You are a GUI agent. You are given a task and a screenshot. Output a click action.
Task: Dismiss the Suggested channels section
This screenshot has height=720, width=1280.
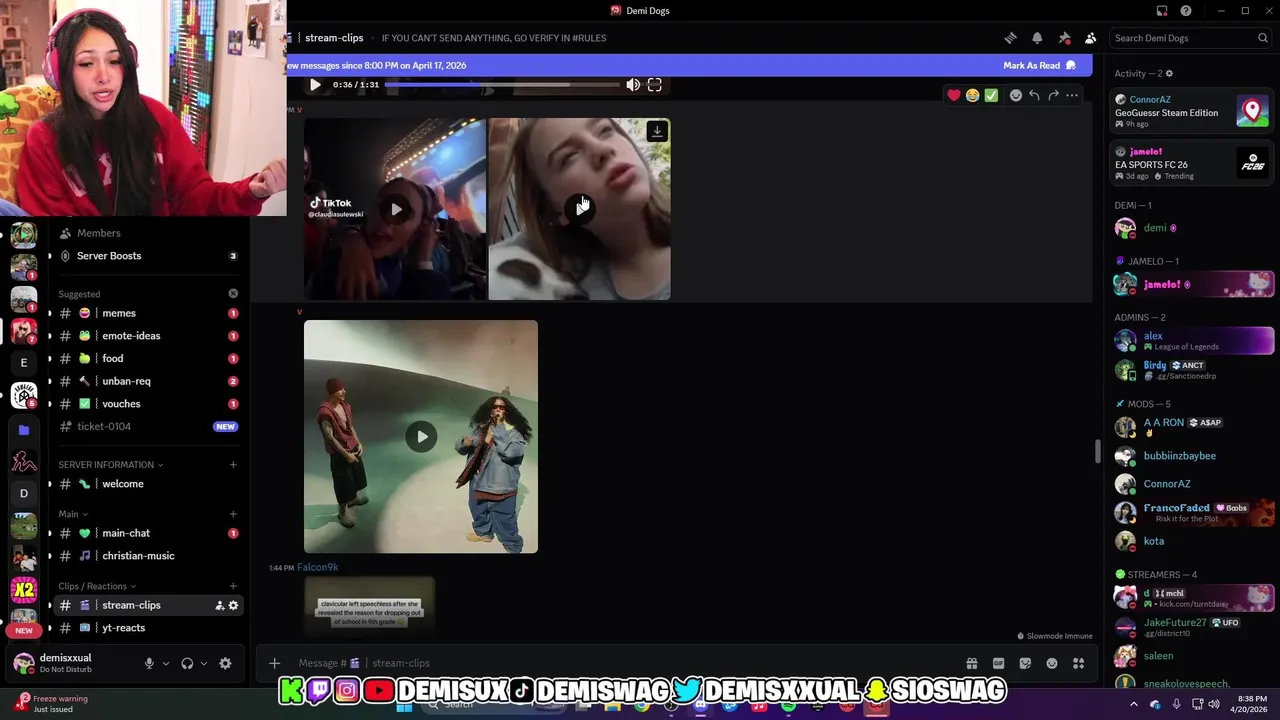coord(233,294)
